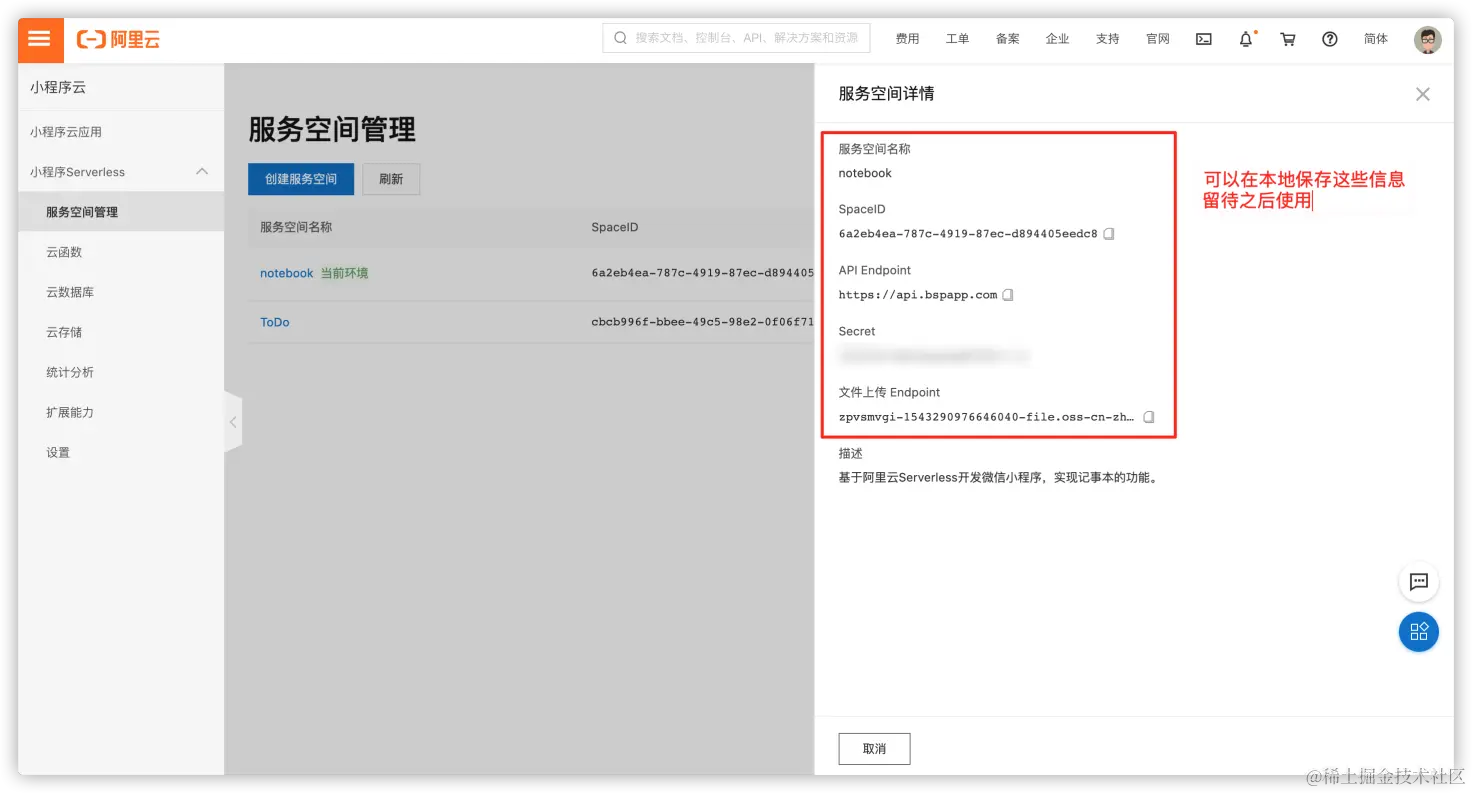
Task: Open 小程序云应用 in the sidebar
Action: click(x=121, y=132)
